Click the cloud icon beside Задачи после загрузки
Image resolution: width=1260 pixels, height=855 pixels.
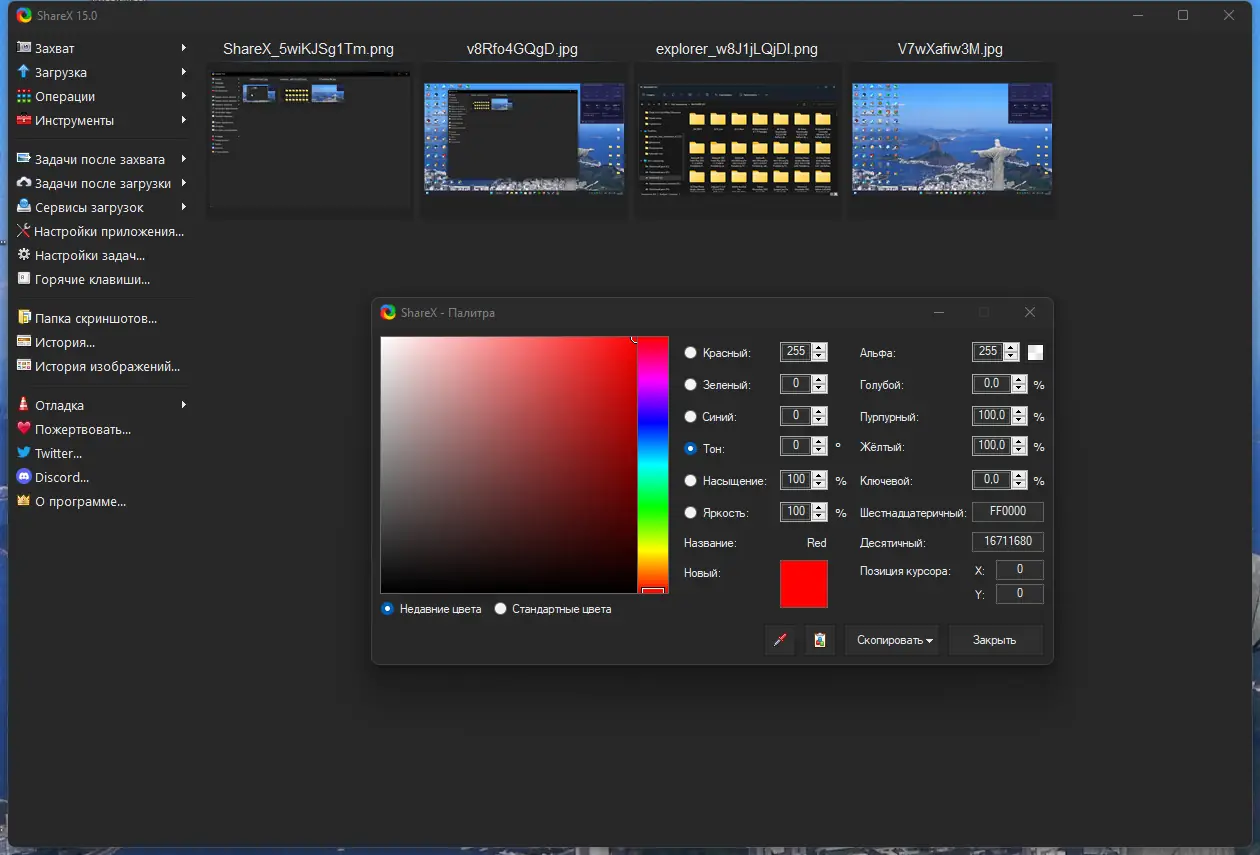(x=24, y=183)
